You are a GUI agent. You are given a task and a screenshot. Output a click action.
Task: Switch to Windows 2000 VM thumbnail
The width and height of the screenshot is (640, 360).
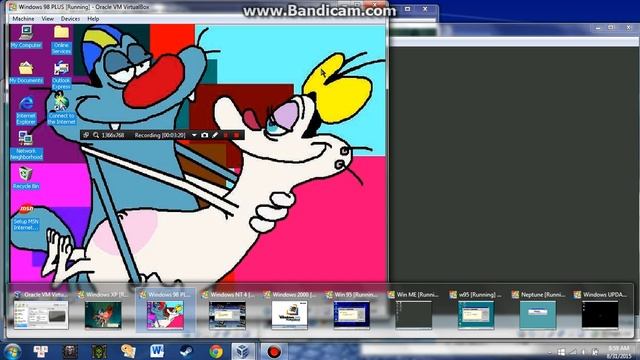[289, 311]
